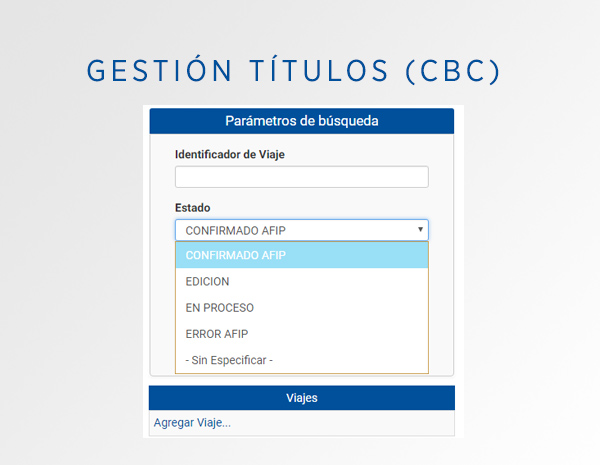Click the (CBC) text in the heading
The height and width of the screenshot is (465, 600).
coord(453,71)
